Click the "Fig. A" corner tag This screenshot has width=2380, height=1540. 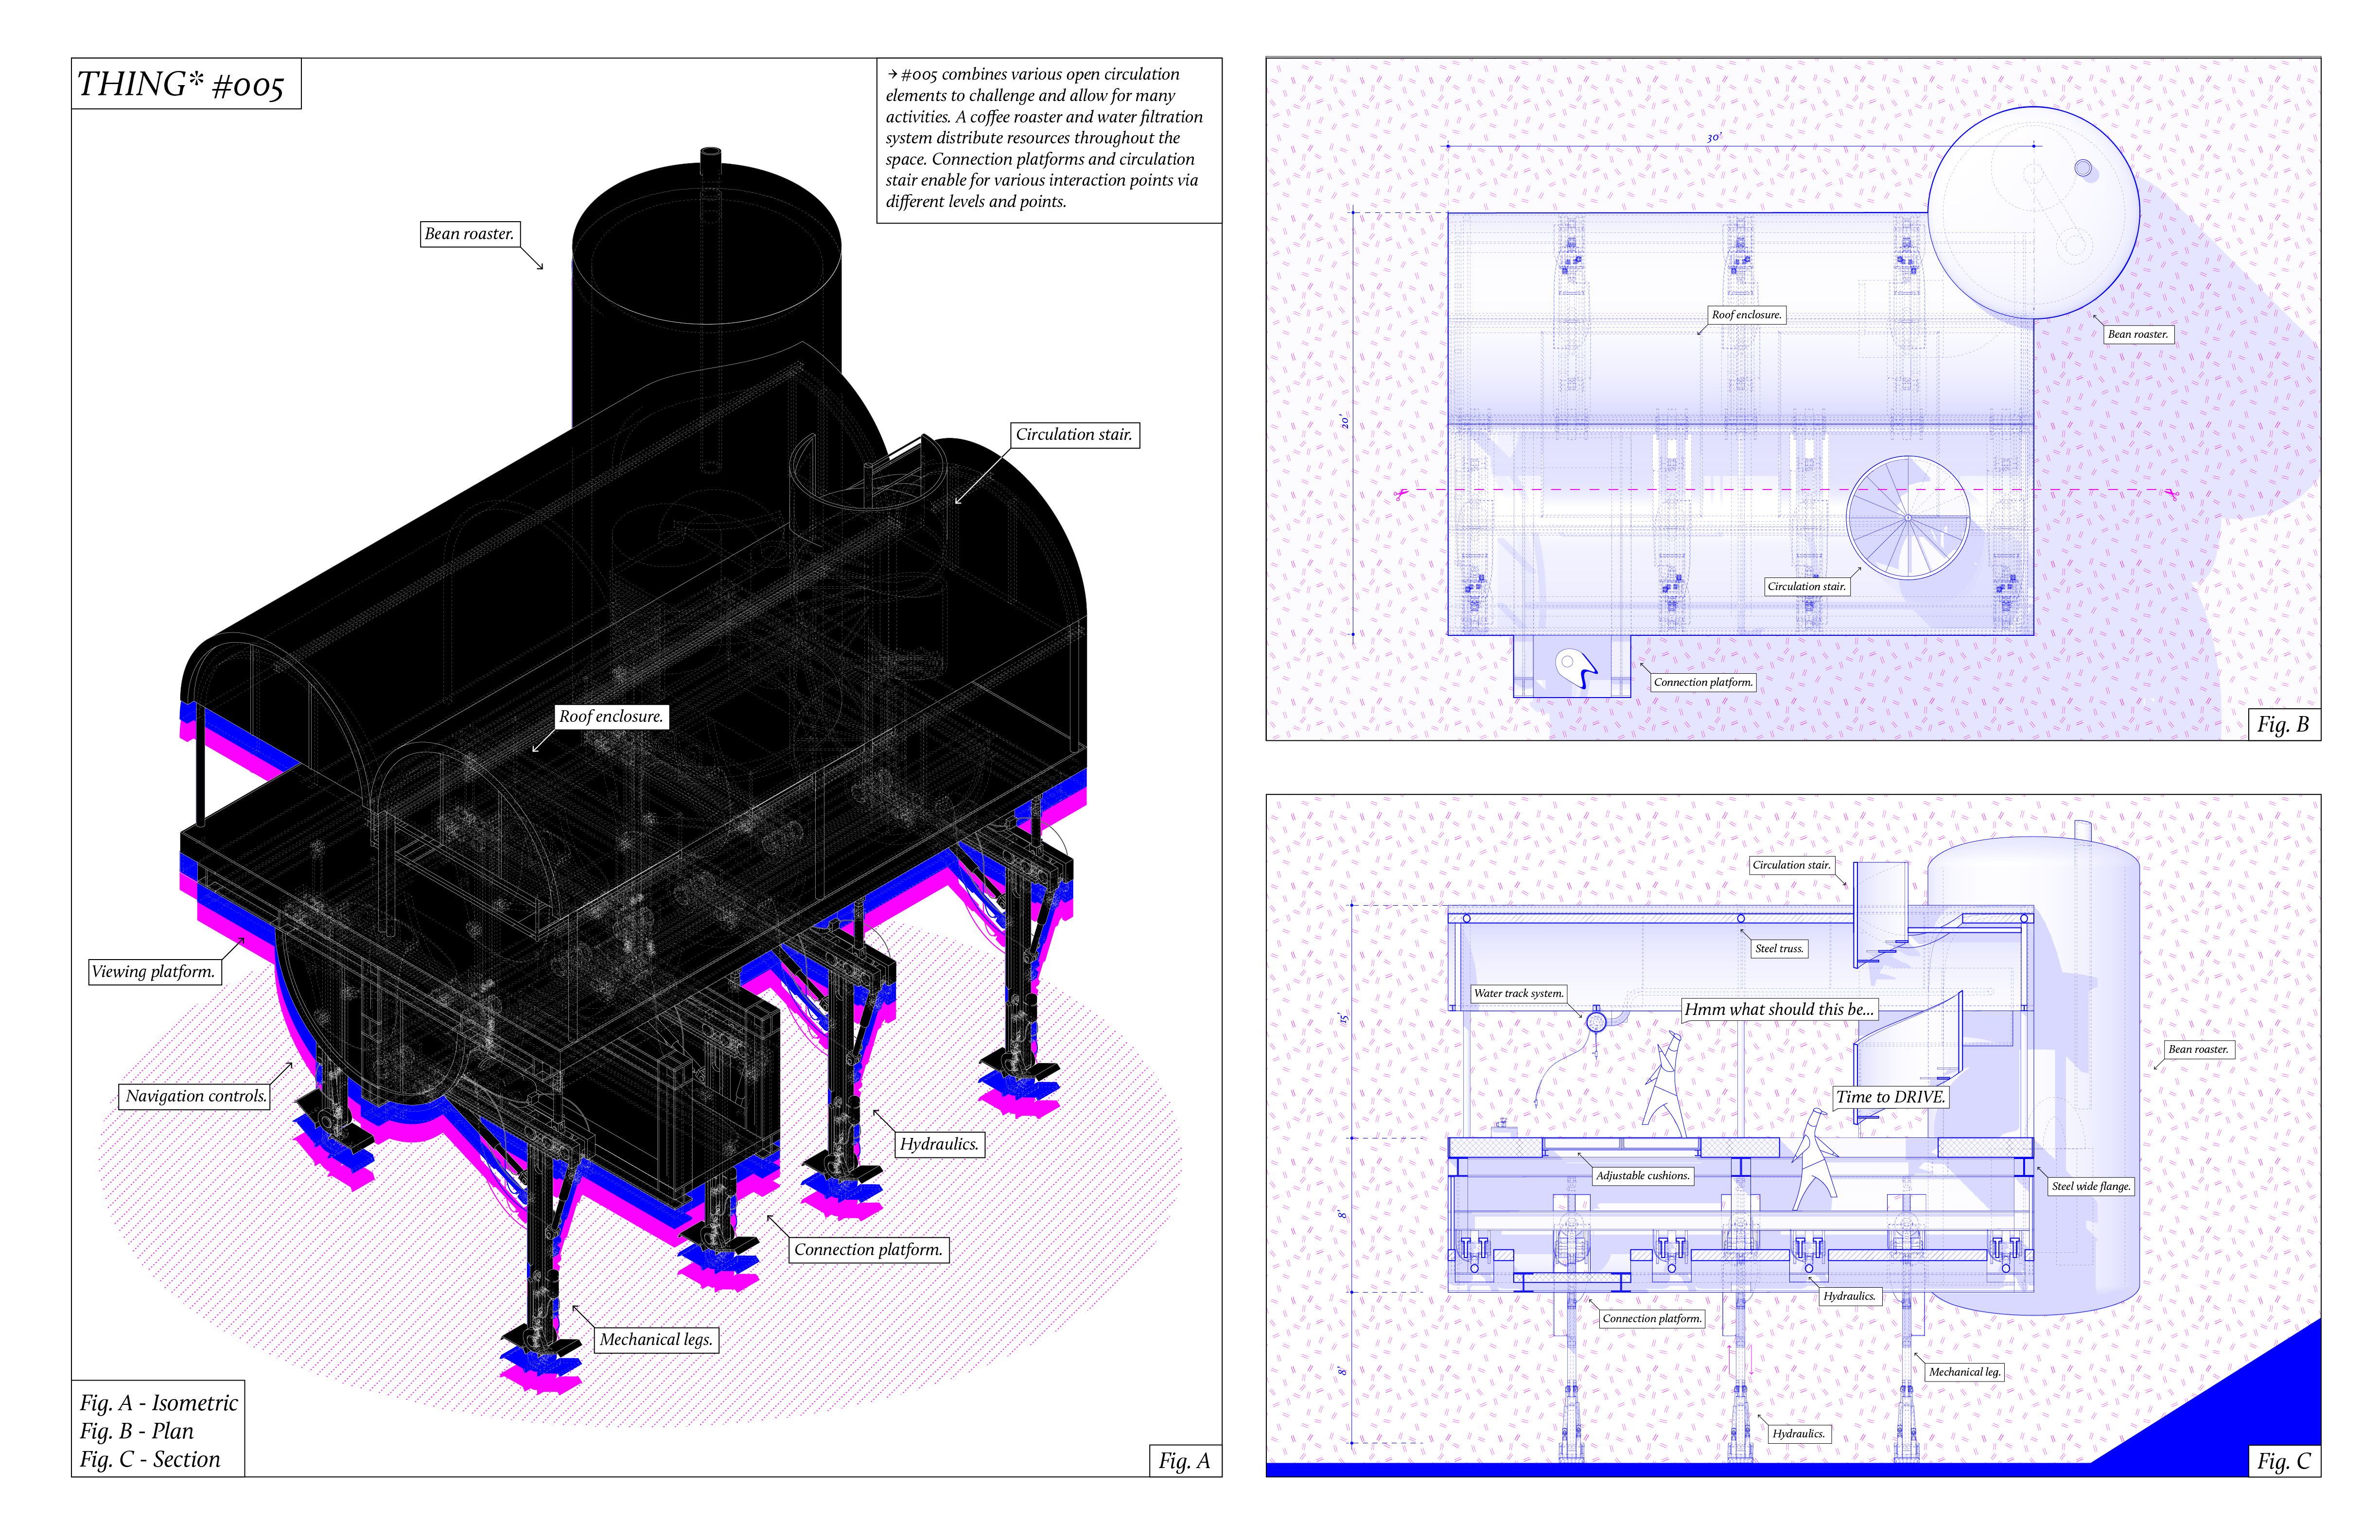[x=1185, y=1461]
